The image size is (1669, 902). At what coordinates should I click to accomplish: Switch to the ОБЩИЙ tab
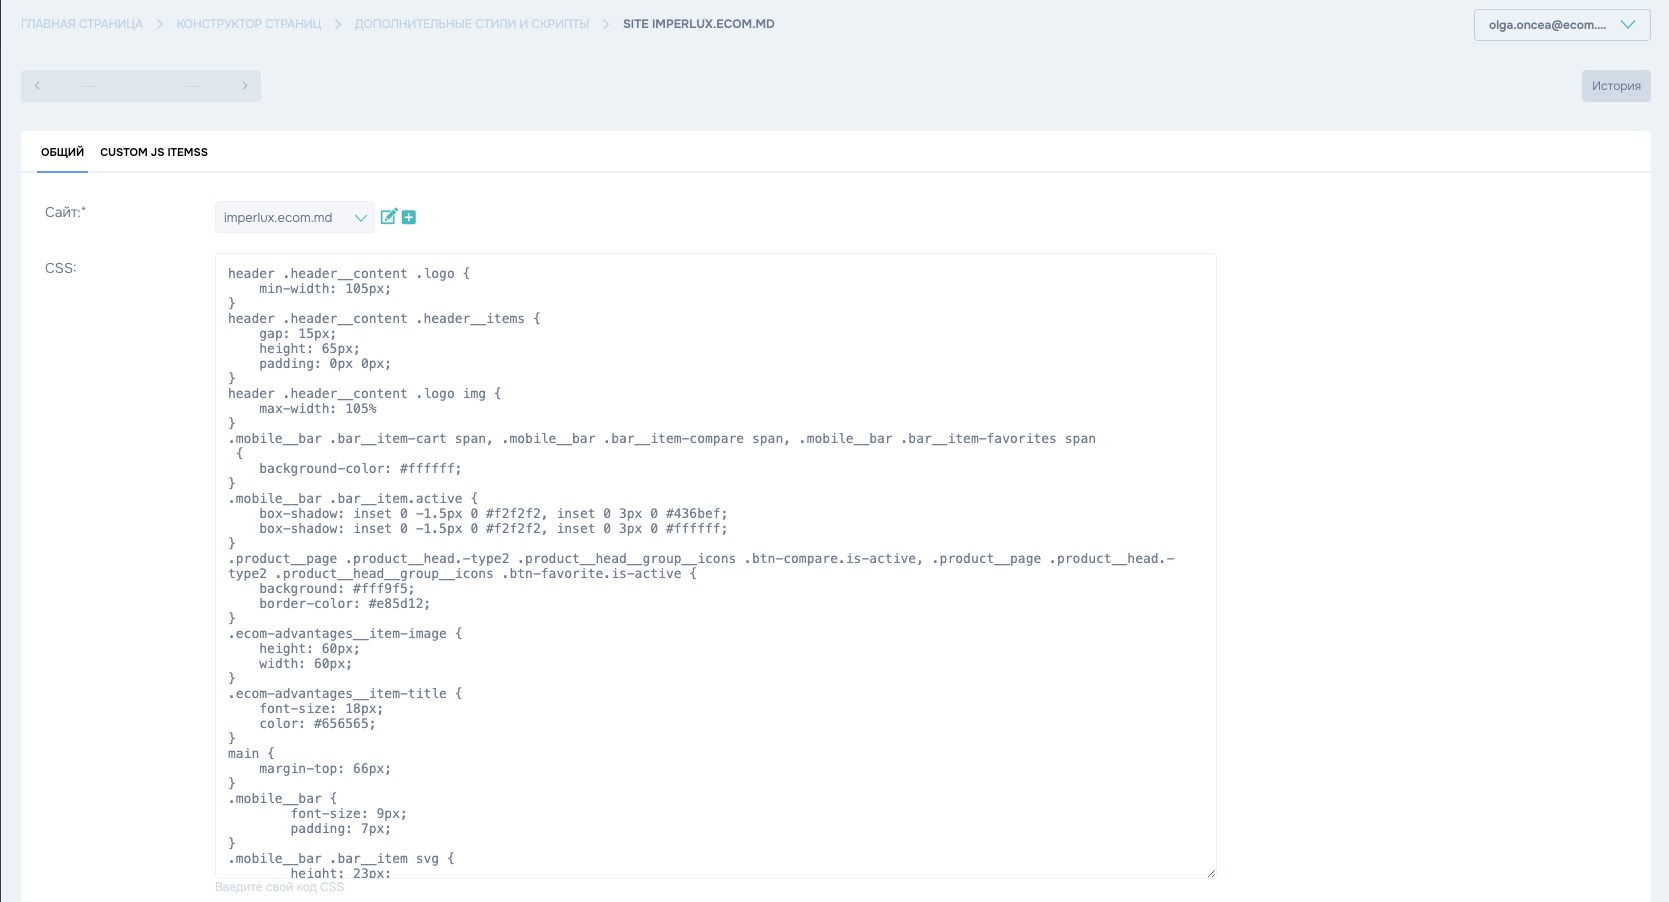point(62,152)
